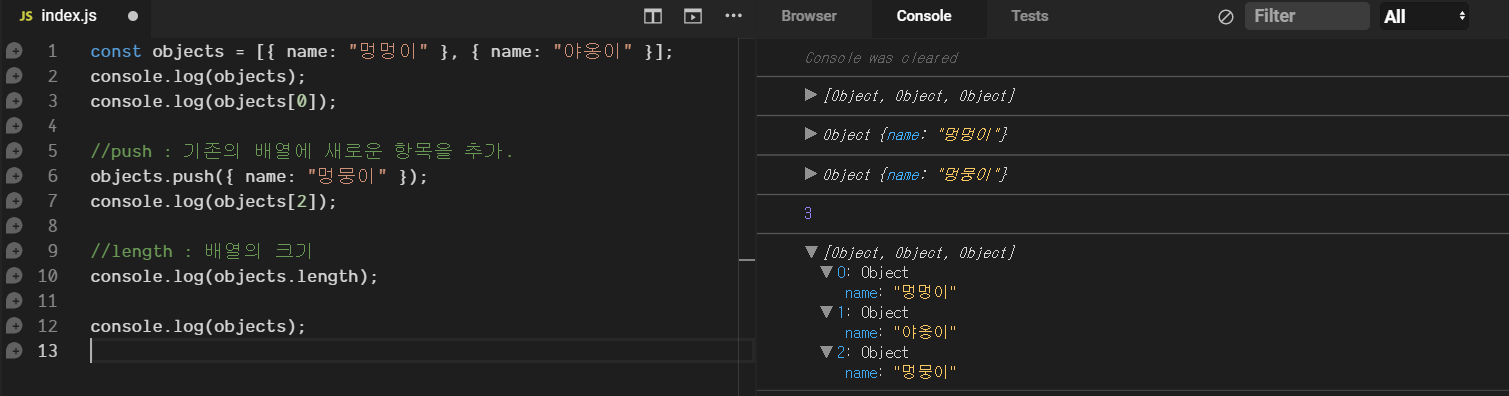Viewport: 1509px width, 396px height.
Task: Expand the first collapsed [Object, Object, Object] entry
Action: pyautogui.click(x=811, y=95)
